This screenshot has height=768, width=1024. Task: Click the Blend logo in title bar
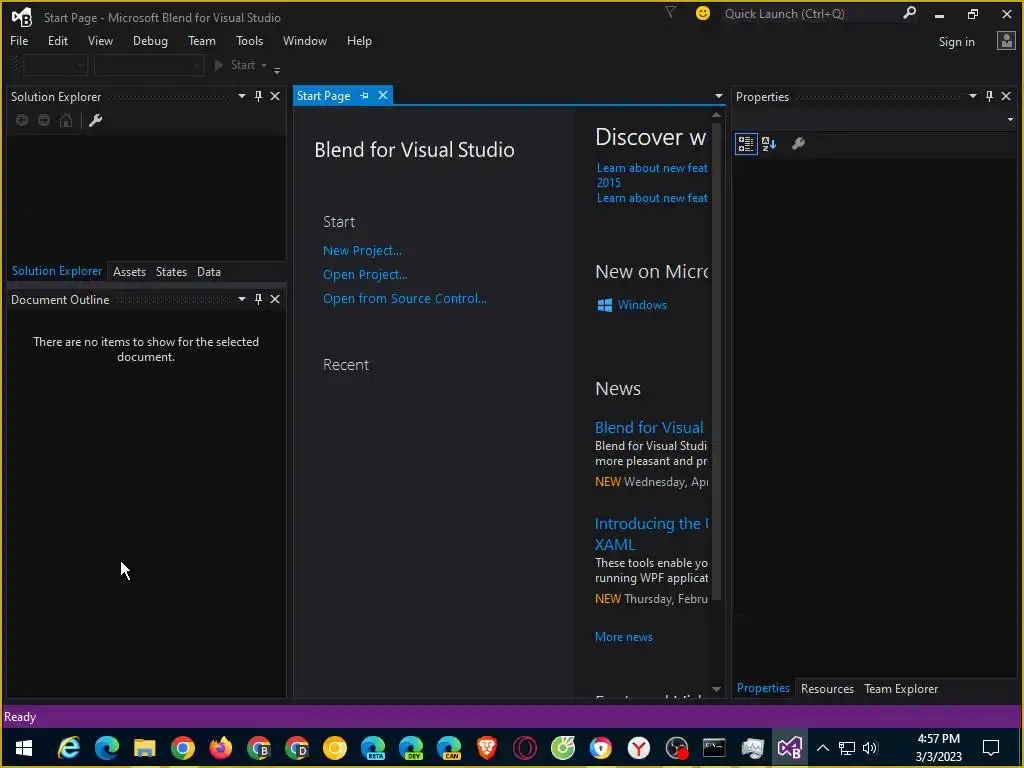pos(22,17)
